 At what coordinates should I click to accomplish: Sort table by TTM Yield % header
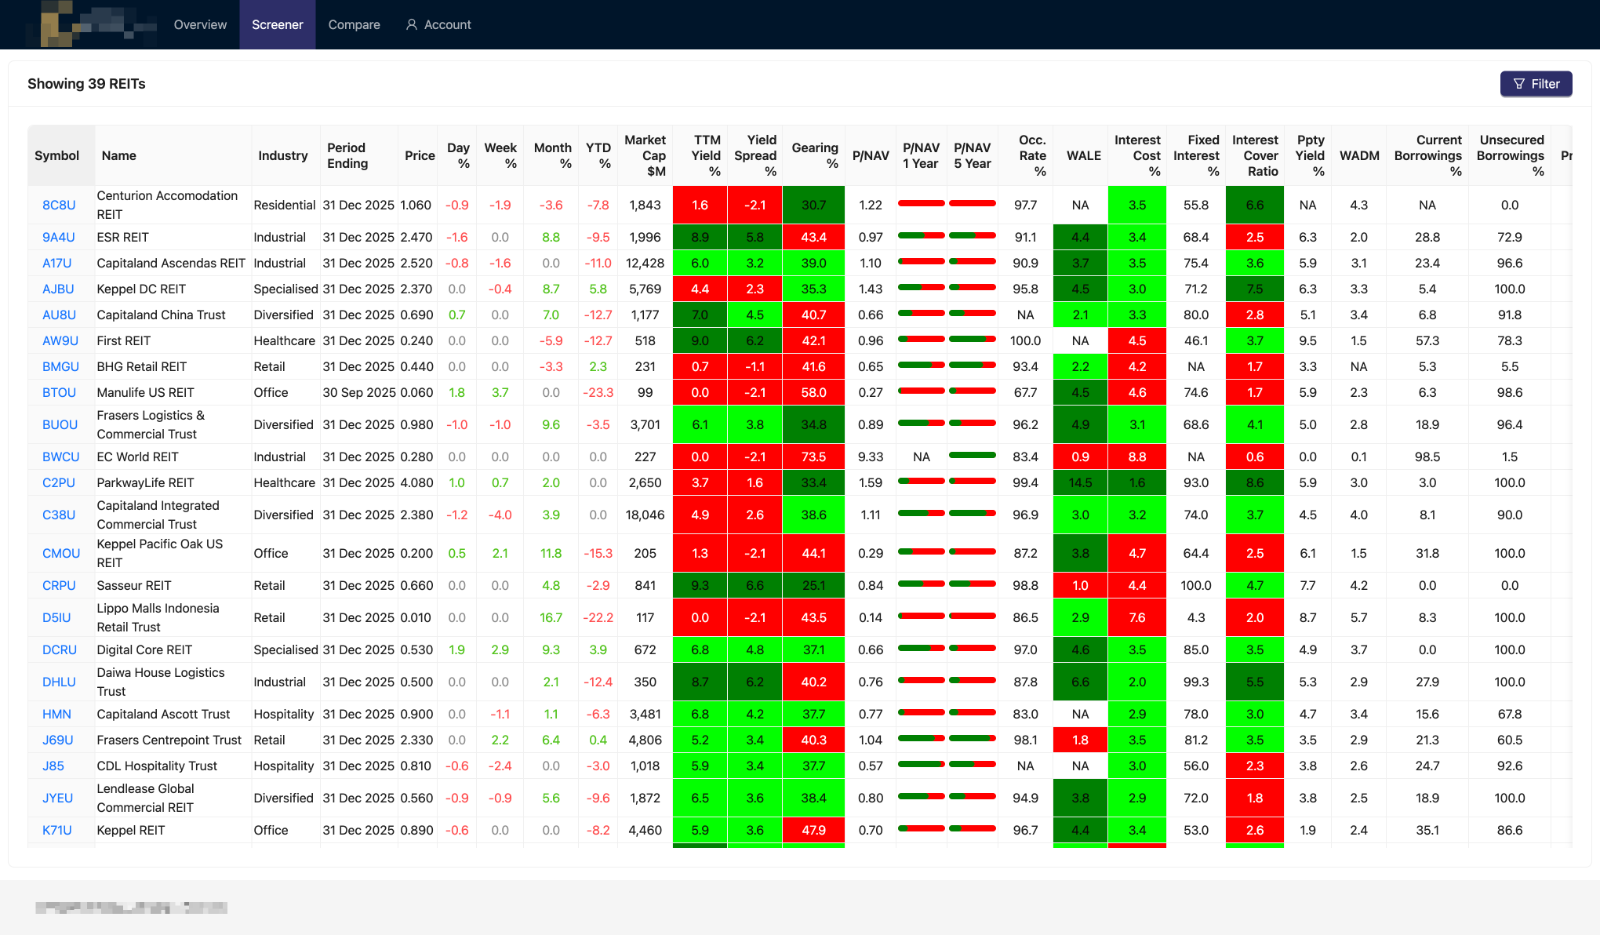point(705,155)
